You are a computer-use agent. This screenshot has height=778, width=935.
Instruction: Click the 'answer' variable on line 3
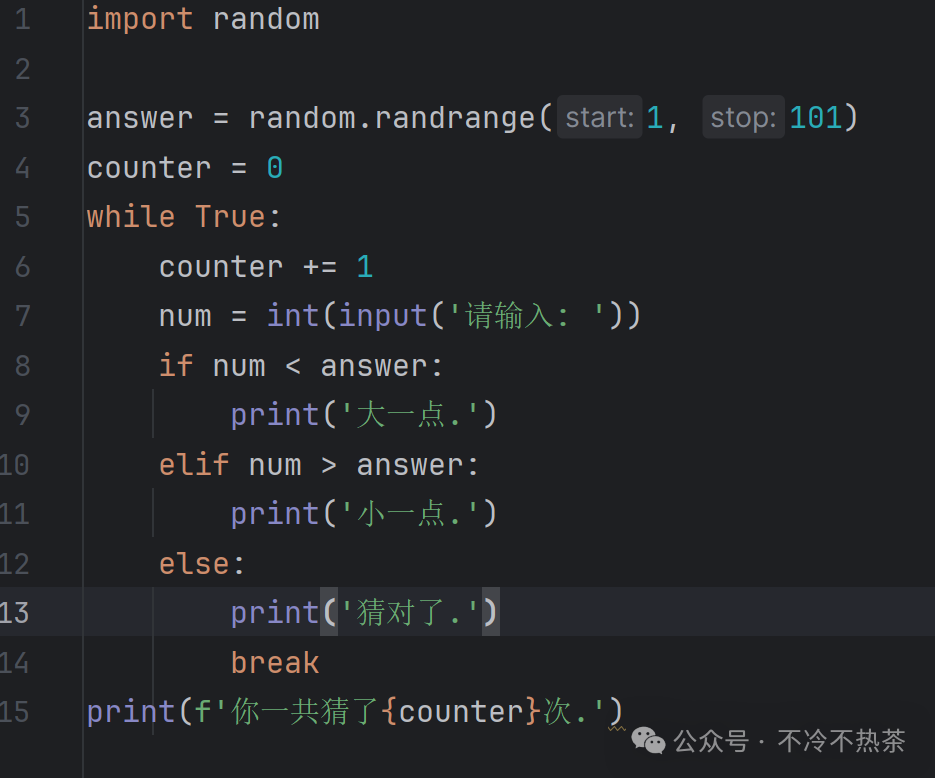tap(140, 117)
